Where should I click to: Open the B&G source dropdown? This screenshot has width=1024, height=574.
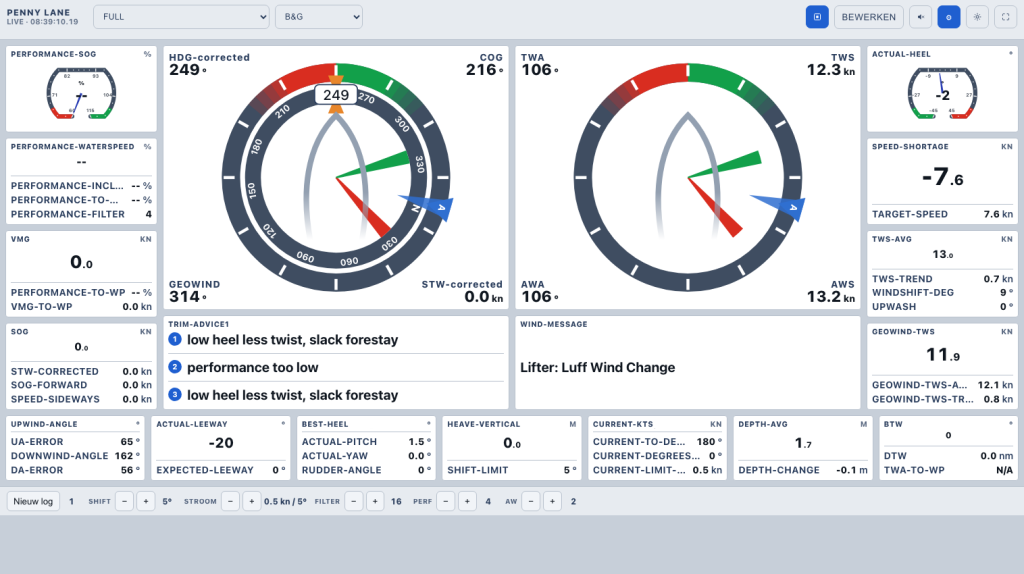coord(319,17)
